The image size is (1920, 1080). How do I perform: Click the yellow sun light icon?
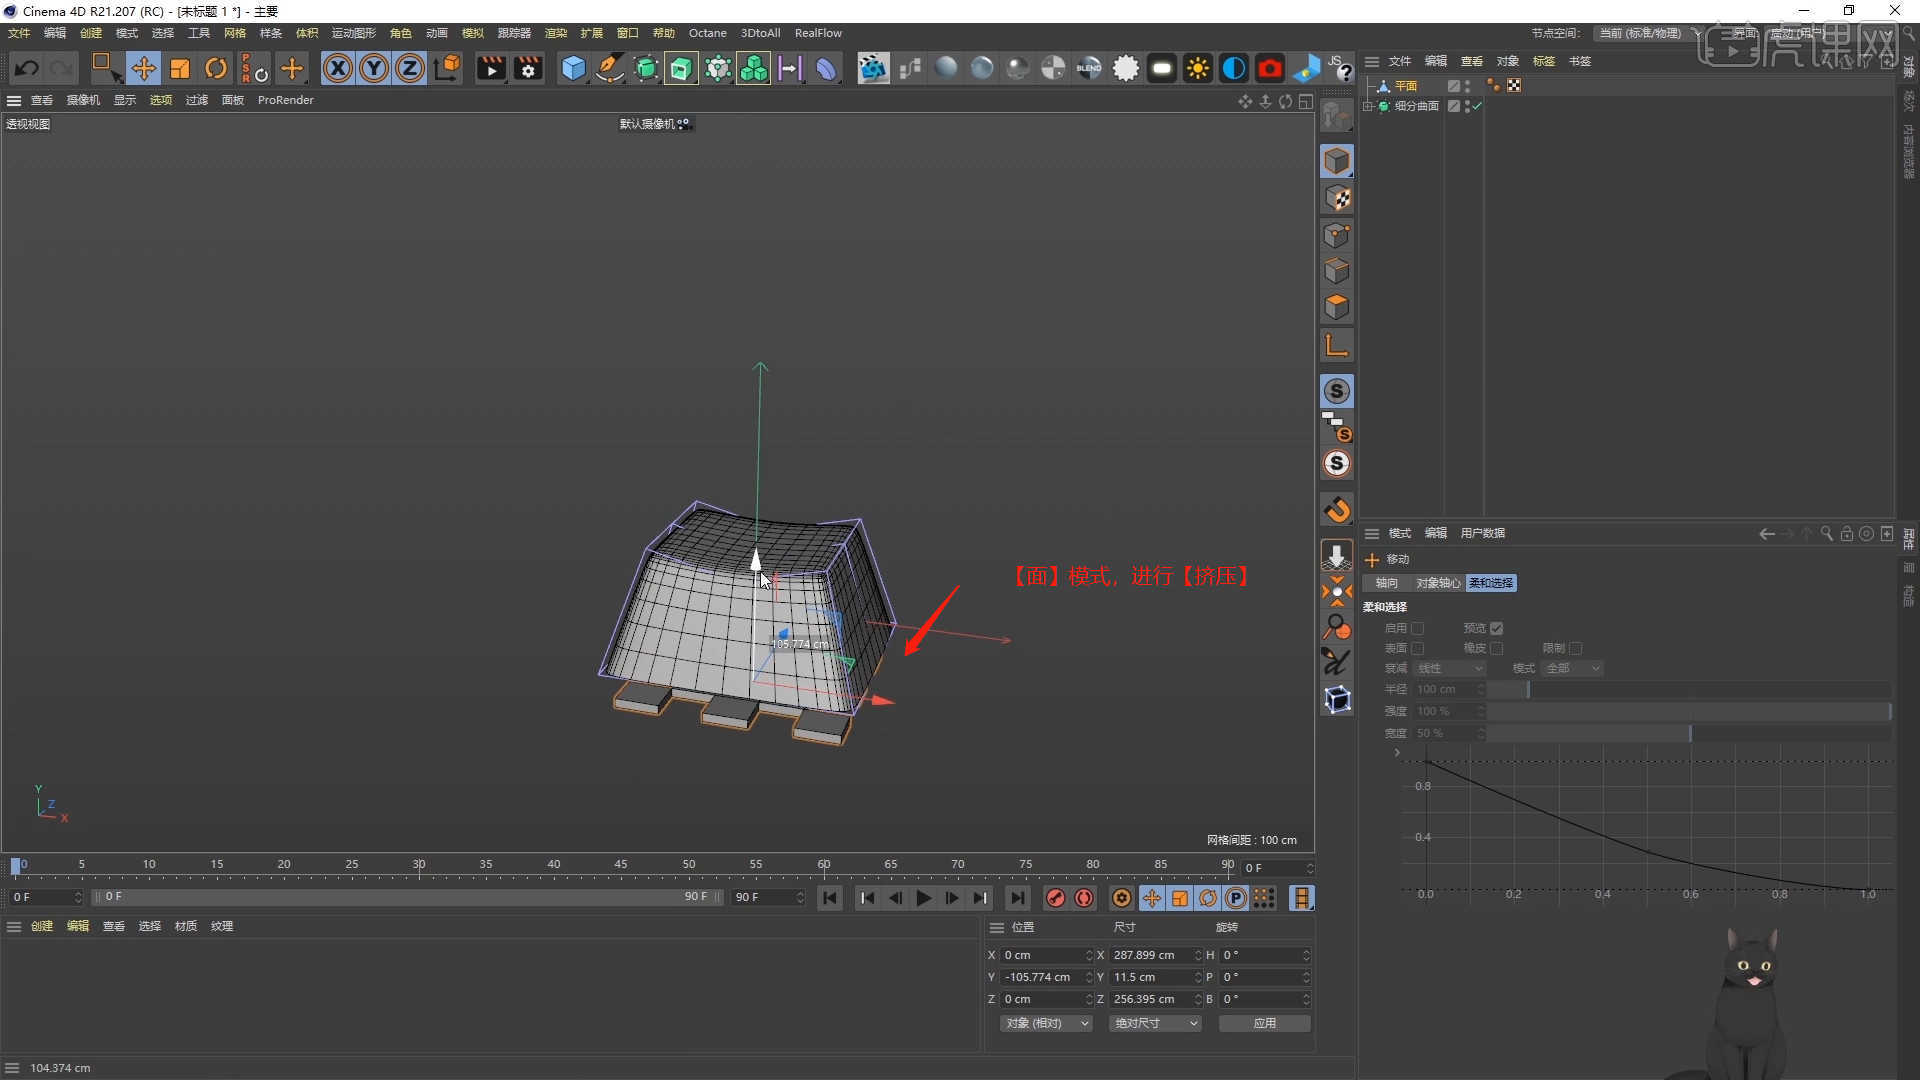[x=1197, y=69]
